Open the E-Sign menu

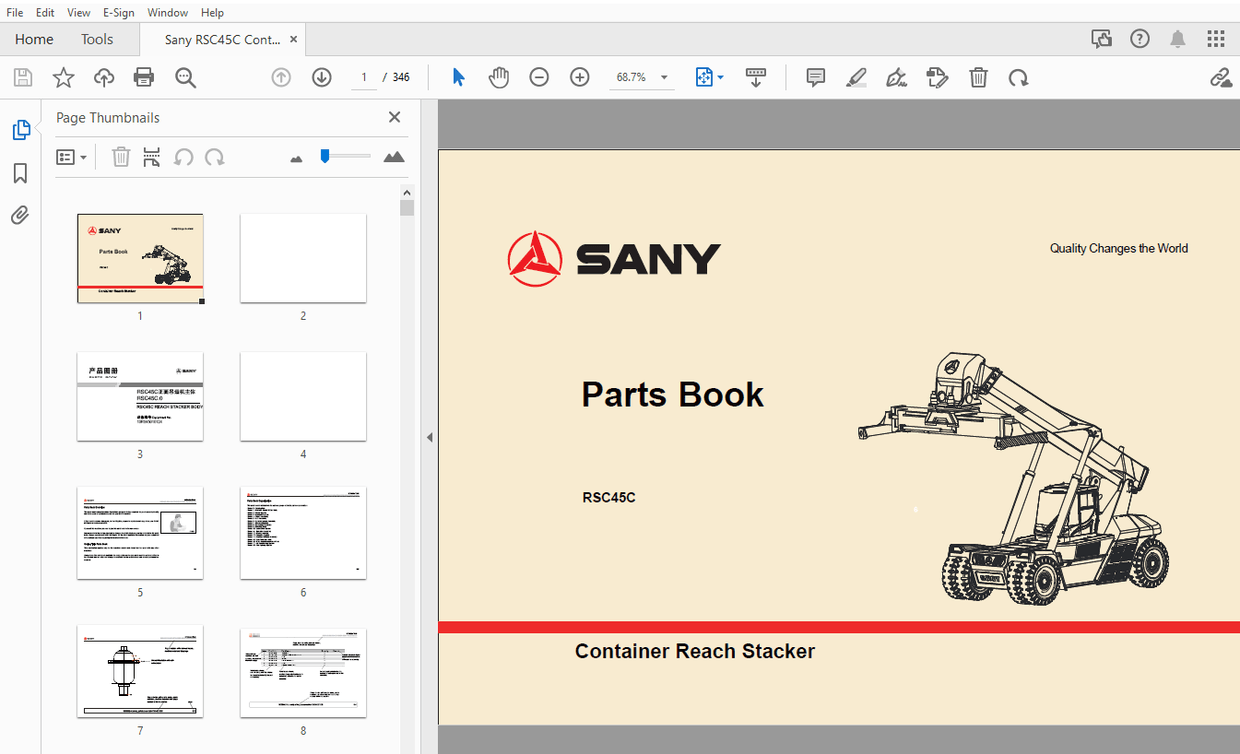118,12
